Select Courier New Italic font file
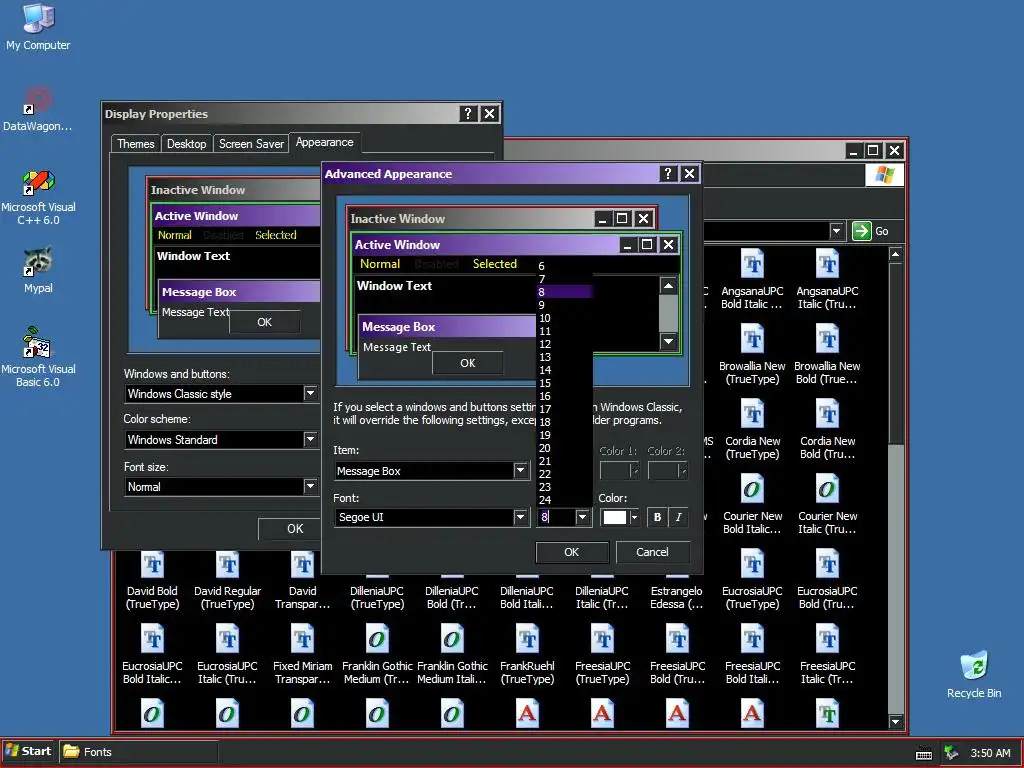 827,504
